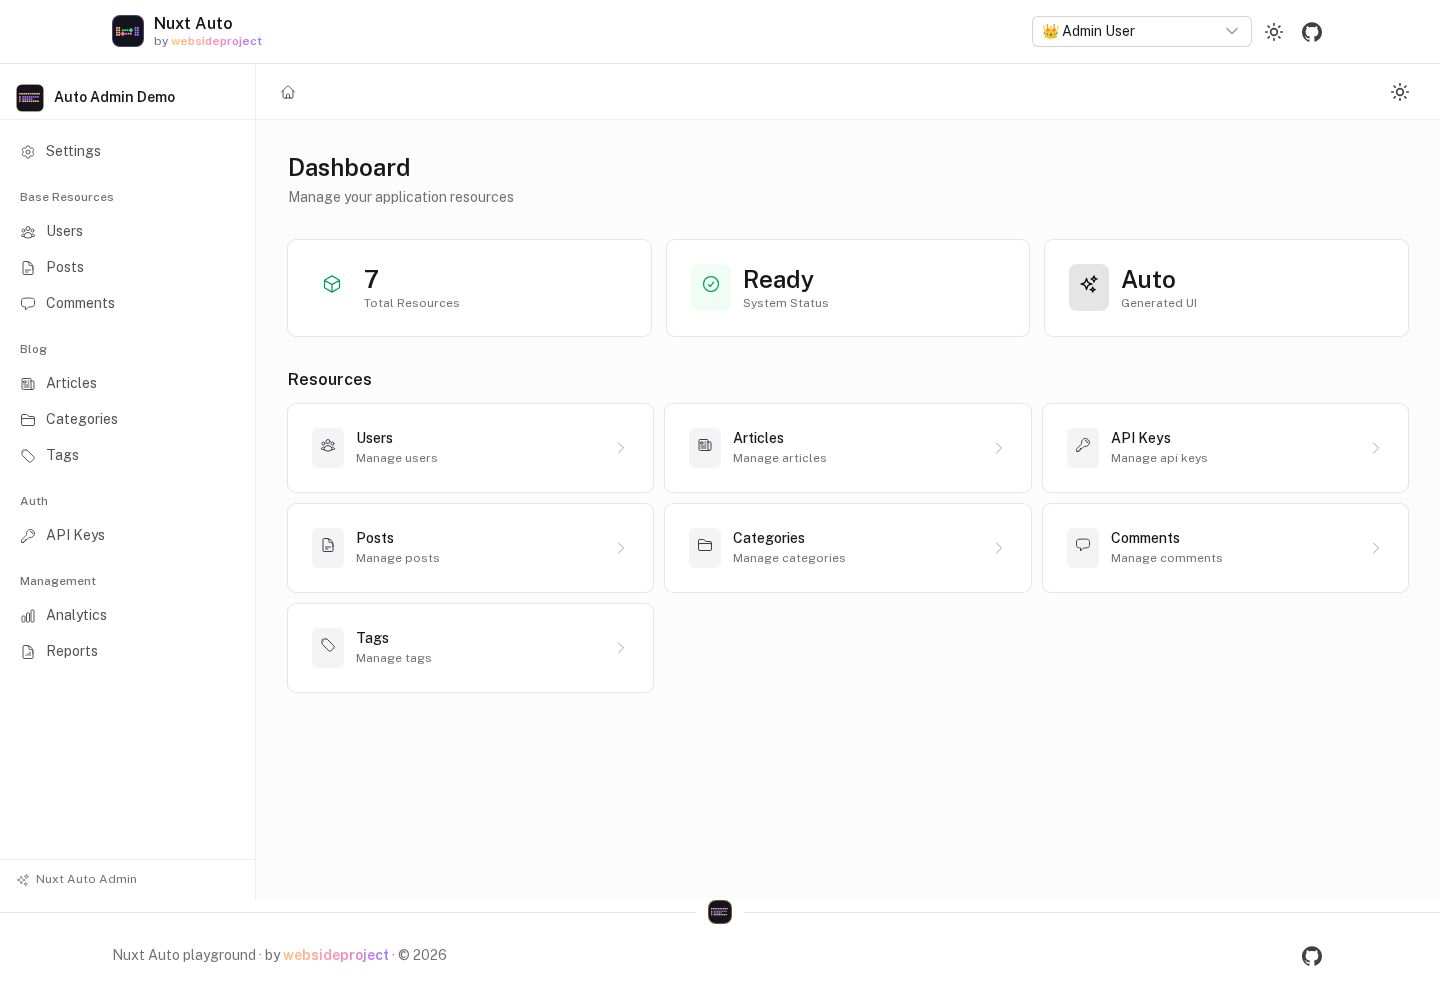Click the Analytics label in sidebar
1440x988 pixels.
[76, 615]
